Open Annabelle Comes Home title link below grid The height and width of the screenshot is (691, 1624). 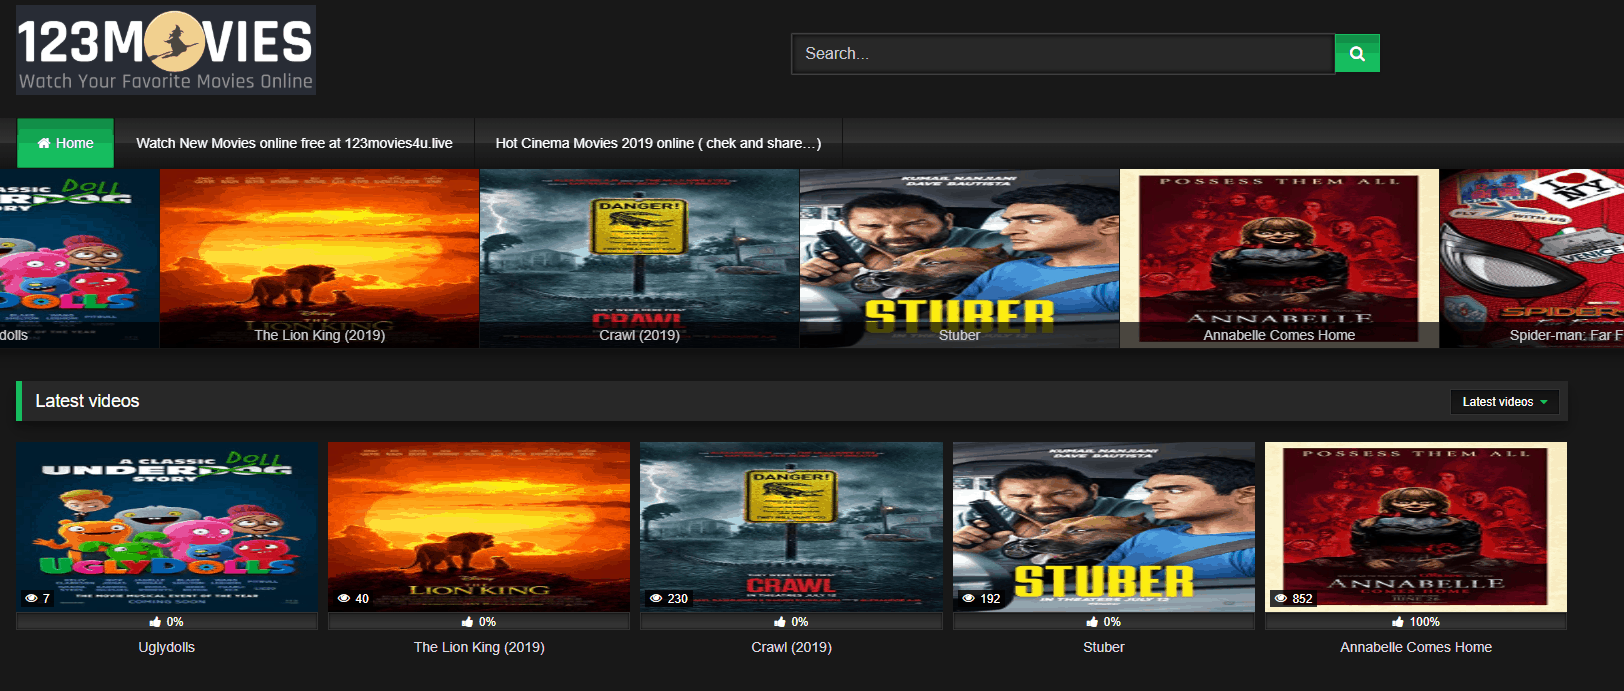click(x=1416, y=647)
